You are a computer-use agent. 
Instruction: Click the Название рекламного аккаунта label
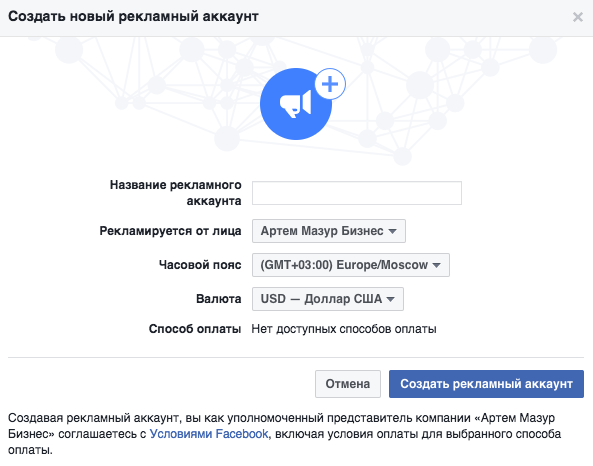(x=175, y=193)
